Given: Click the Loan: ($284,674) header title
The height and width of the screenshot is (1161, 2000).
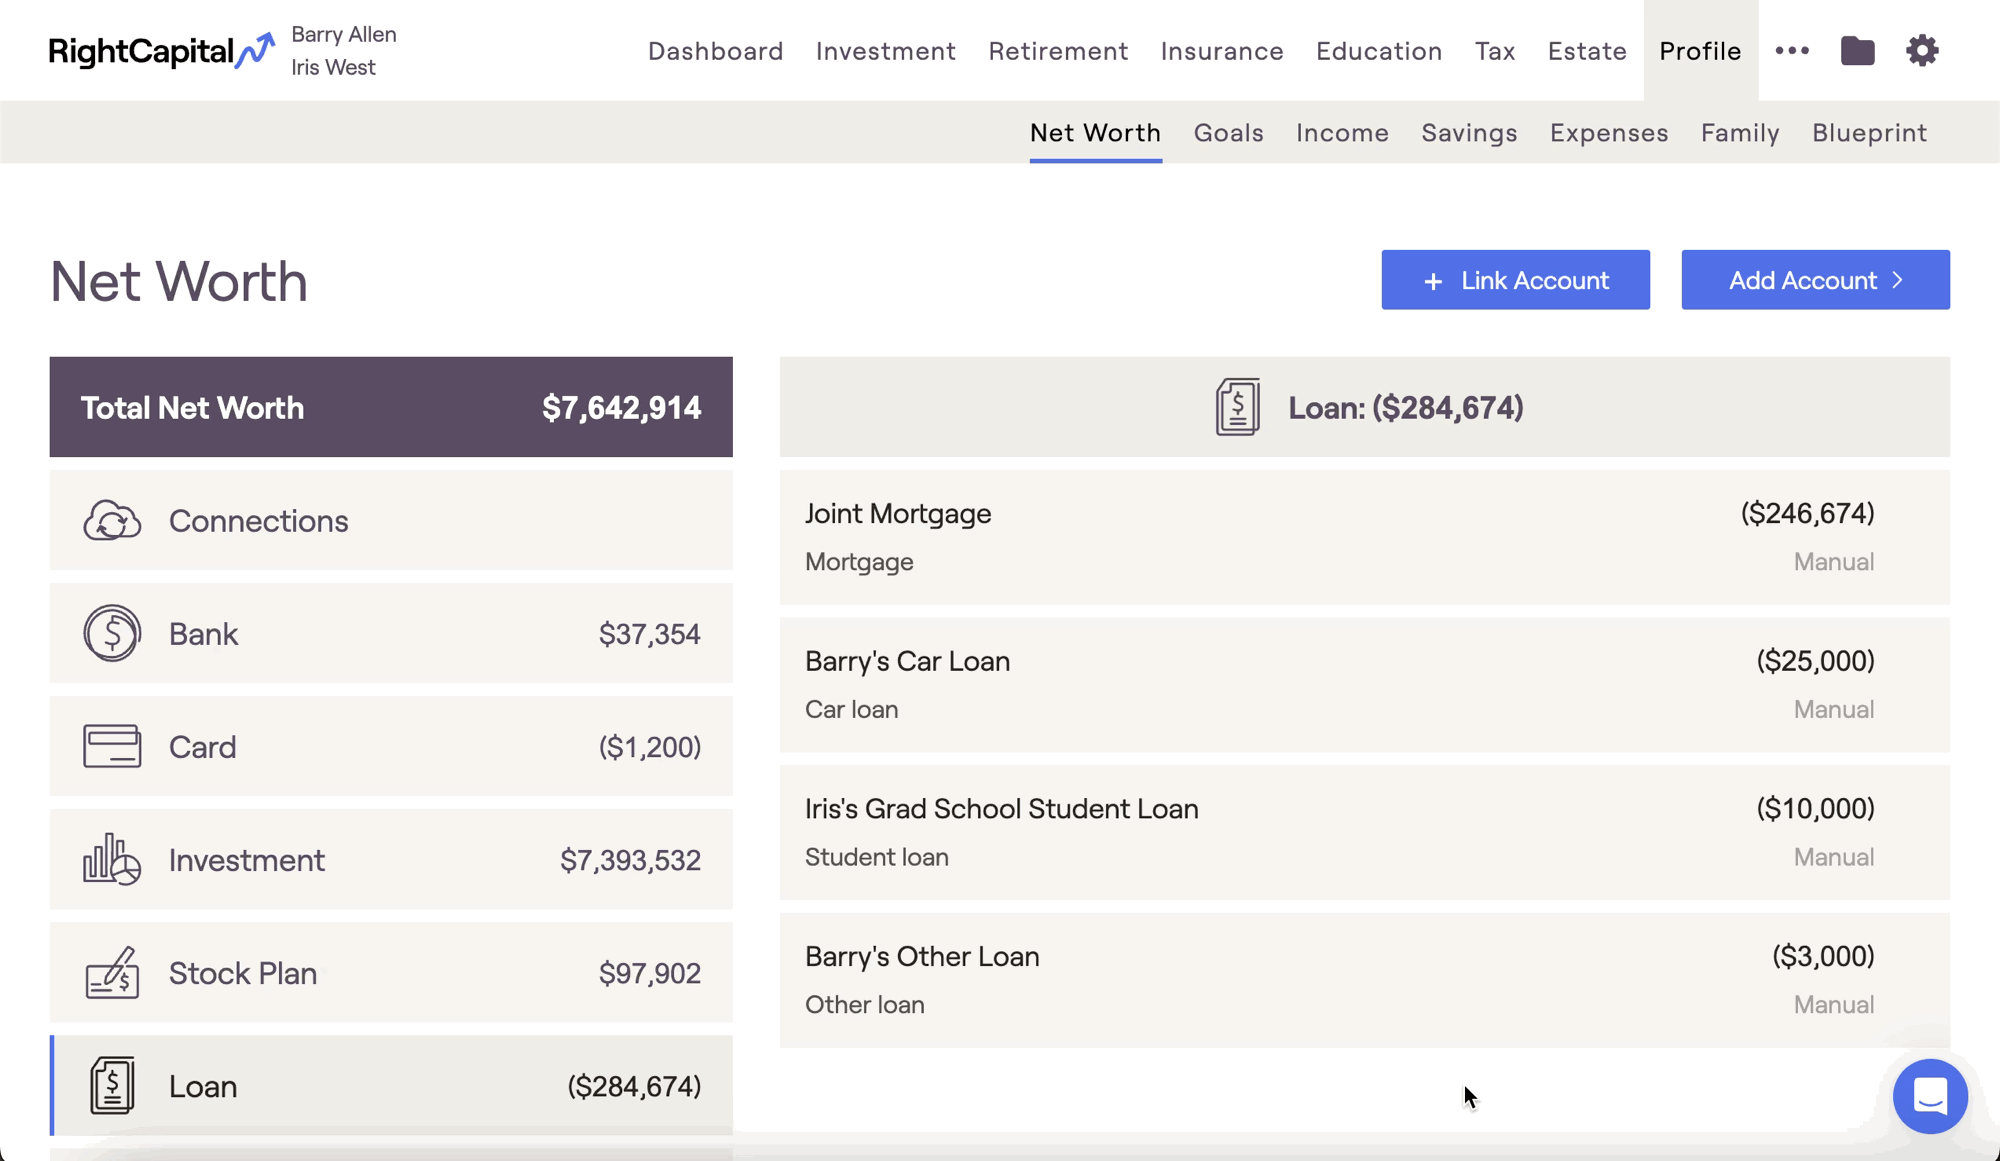Looking at the screenshot, I should point(1405,408).
